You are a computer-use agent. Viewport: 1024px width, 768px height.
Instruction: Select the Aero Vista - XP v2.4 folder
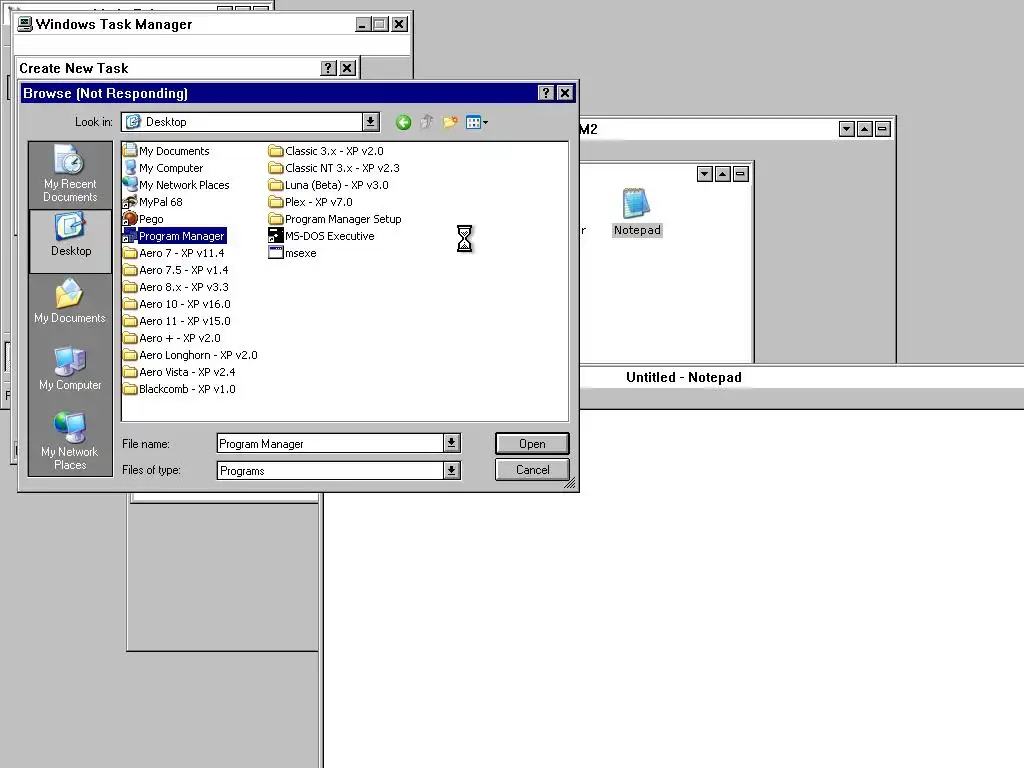pos(179,372)
